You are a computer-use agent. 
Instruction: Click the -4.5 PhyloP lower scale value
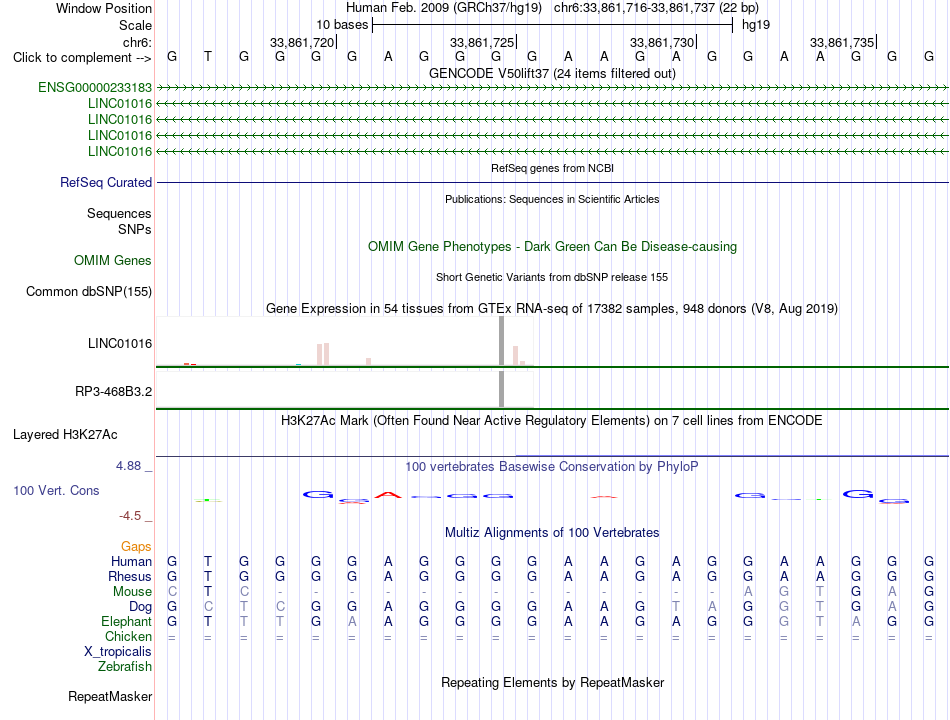coord(130,516)
